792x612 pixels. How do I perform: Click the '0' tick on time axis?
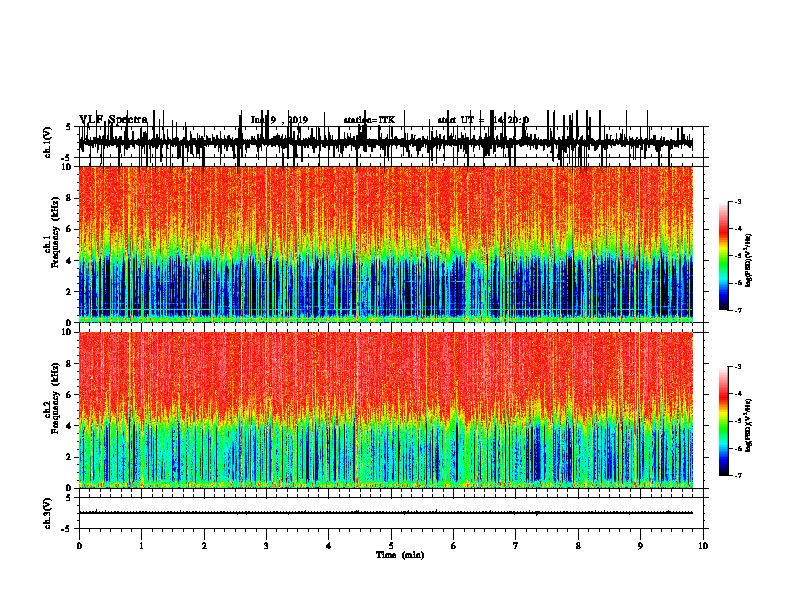pyautogui.click(x=79, y=546)
